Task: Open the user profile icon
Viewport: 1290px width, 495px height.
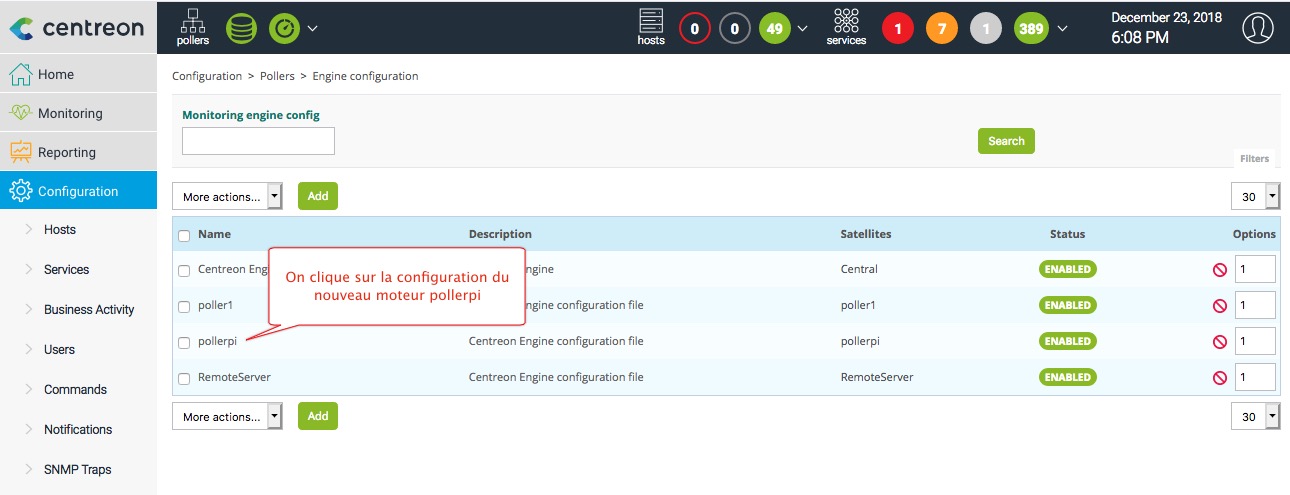Action: [1258, 28]
